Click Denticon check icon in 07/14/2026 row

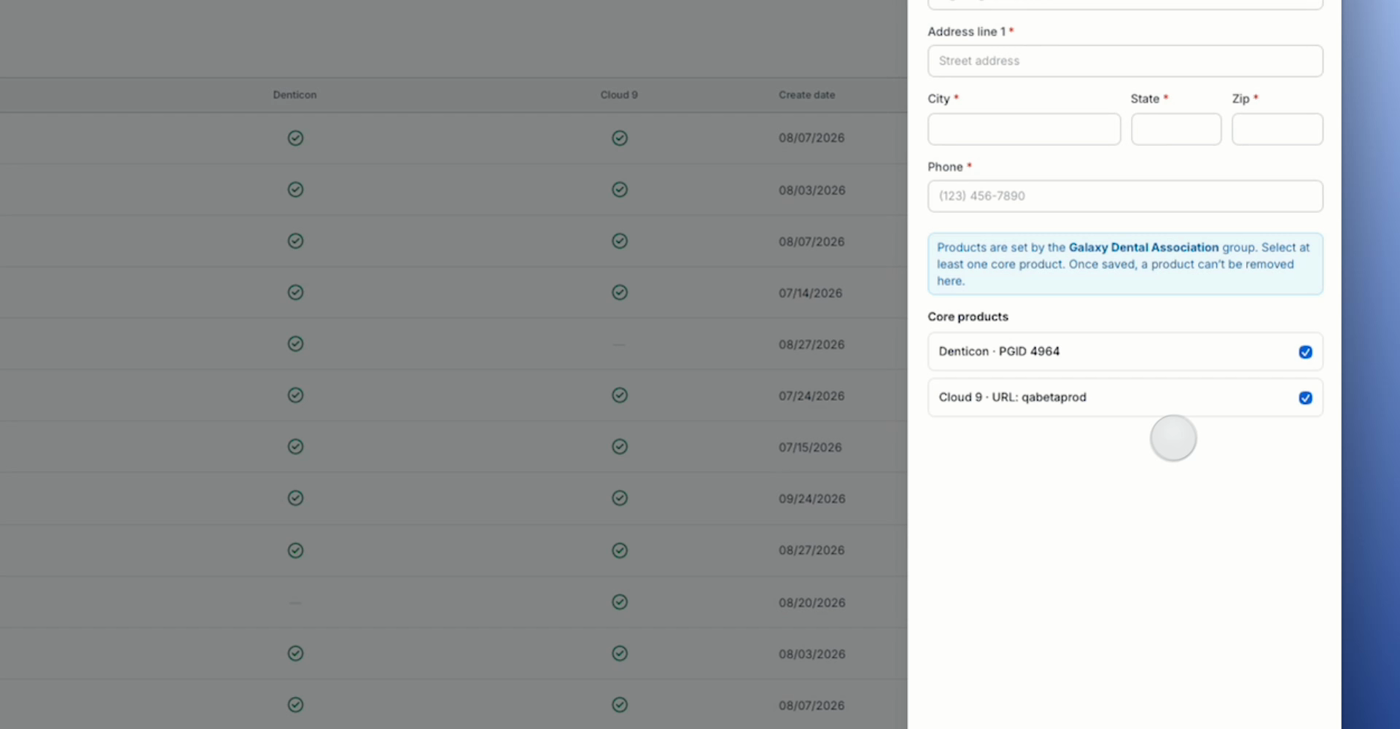coord(295,292)
